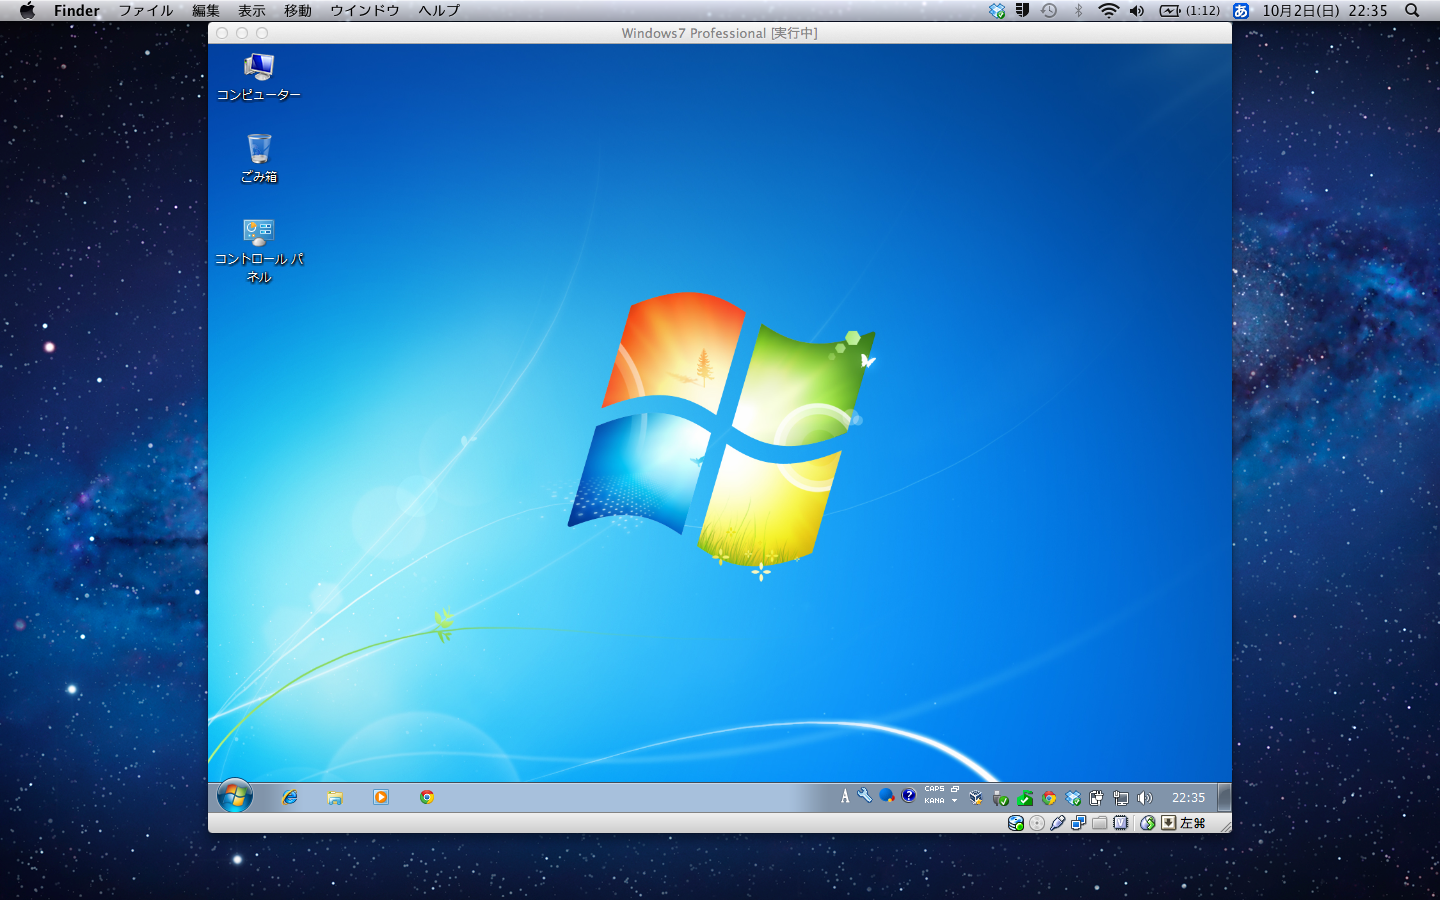The image size is (1440, 900).
Task: Click VirtualBox USB devices status icon
Action: coord(1058,823)
